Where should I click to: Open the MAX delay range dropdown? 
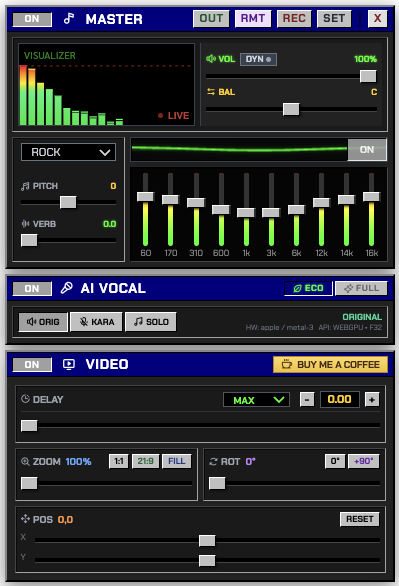(256, 400)
